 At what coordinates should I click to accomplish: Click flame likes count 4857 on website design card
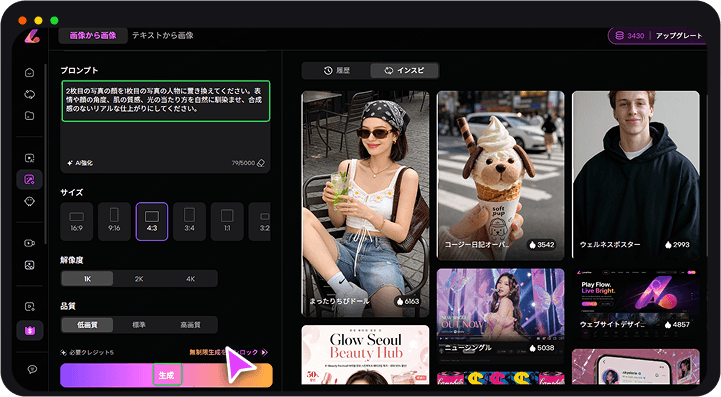[x=676, y=324]
